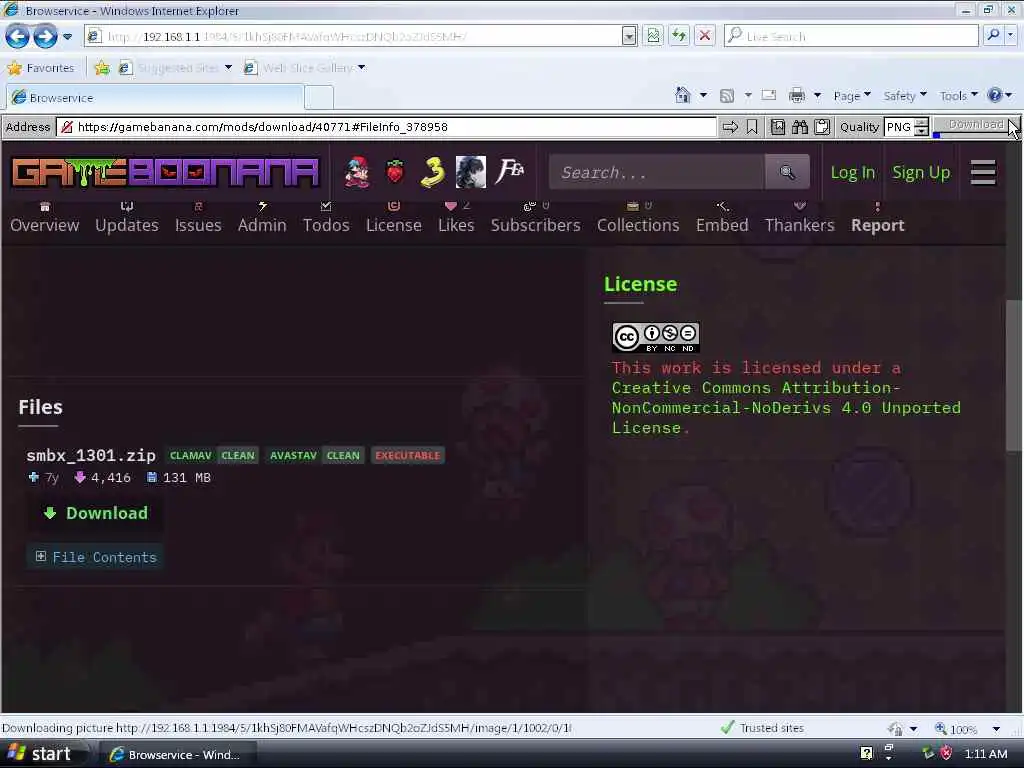Click the smbx_1301.zip file name
The image size is (1024, 768).
click(91, 455)
